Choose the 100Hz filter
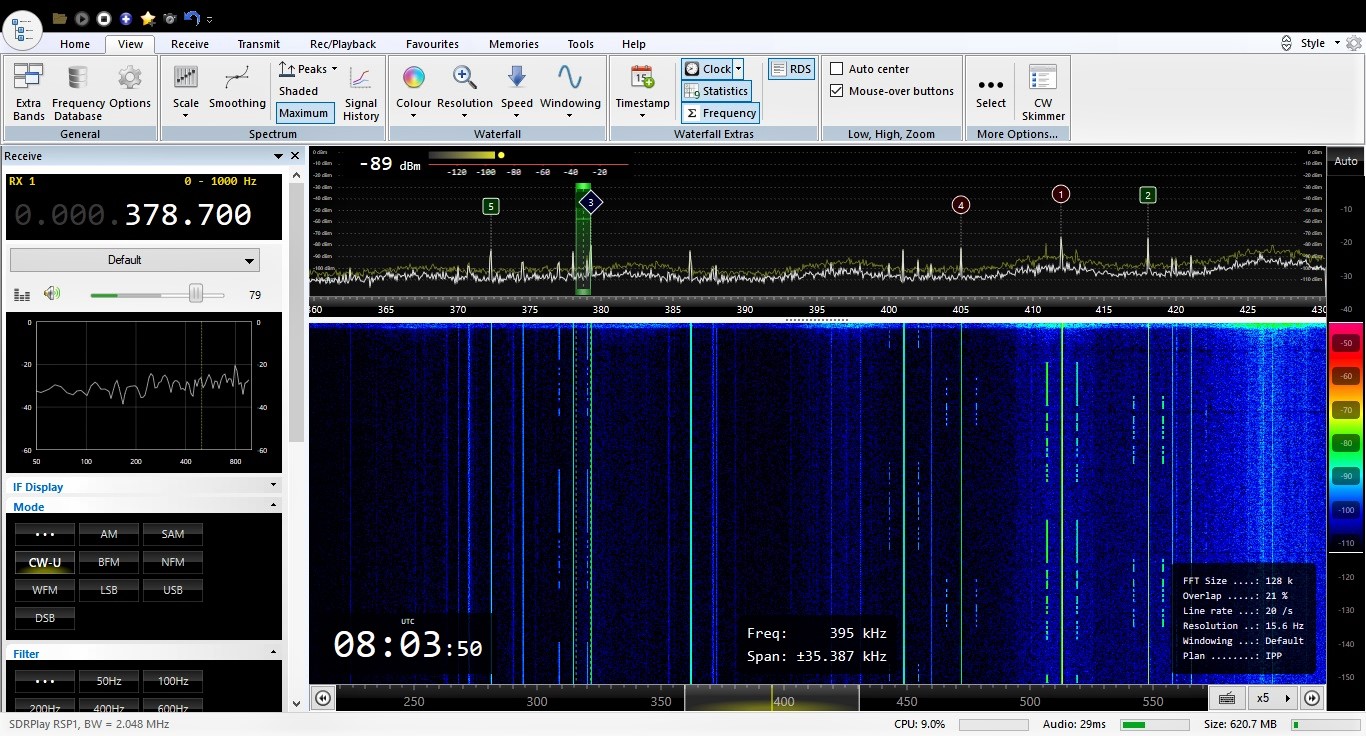 [x=173, y=681]
